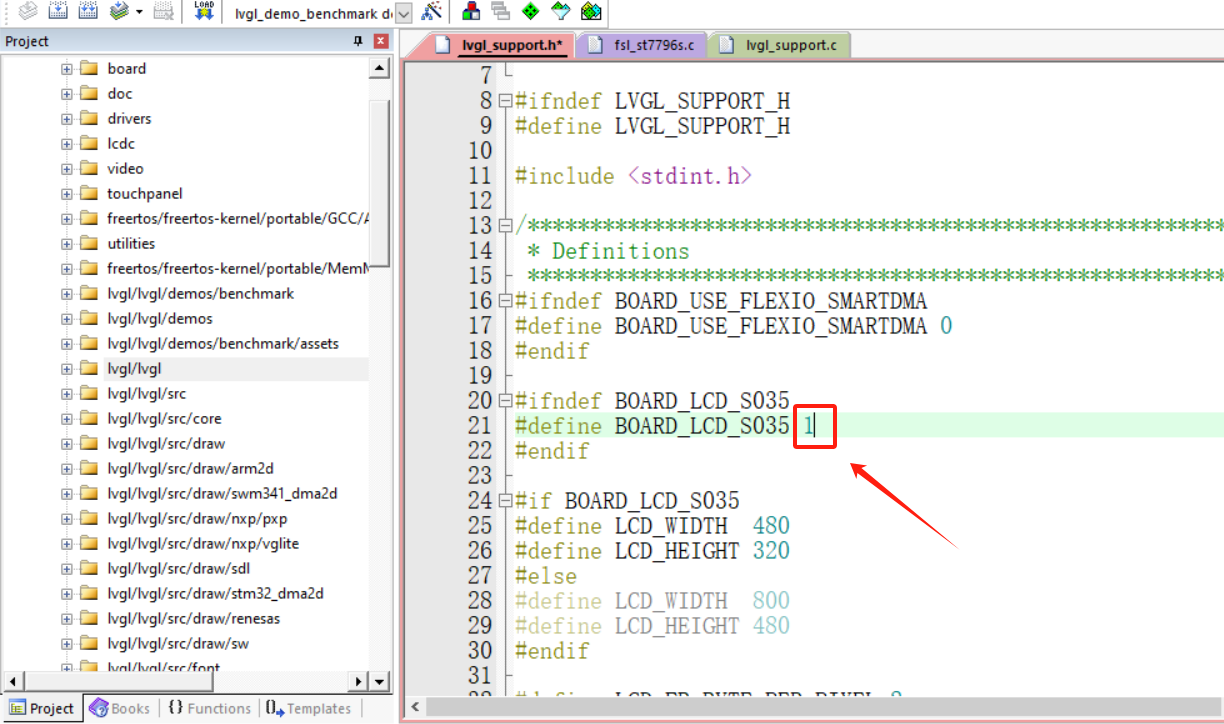Open the Pack Installer icon
The image size is (1224, 724).
click(x=591, y=12)
